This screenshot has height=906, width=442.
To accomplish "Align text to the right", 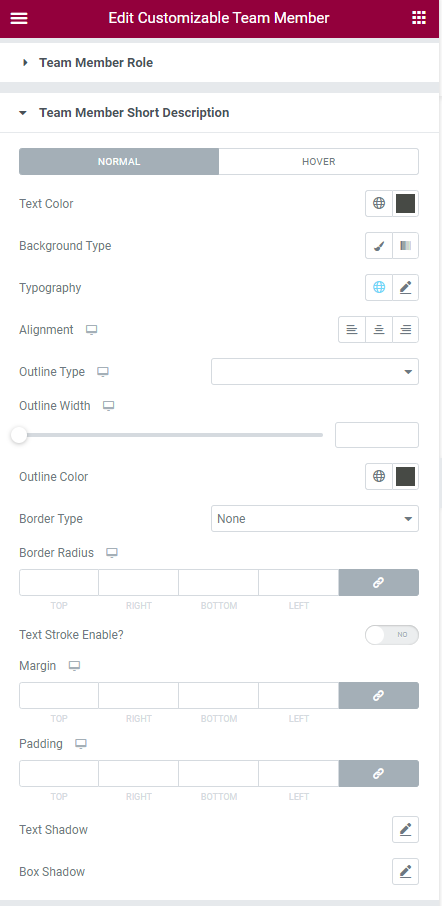I will coord(406,330).
